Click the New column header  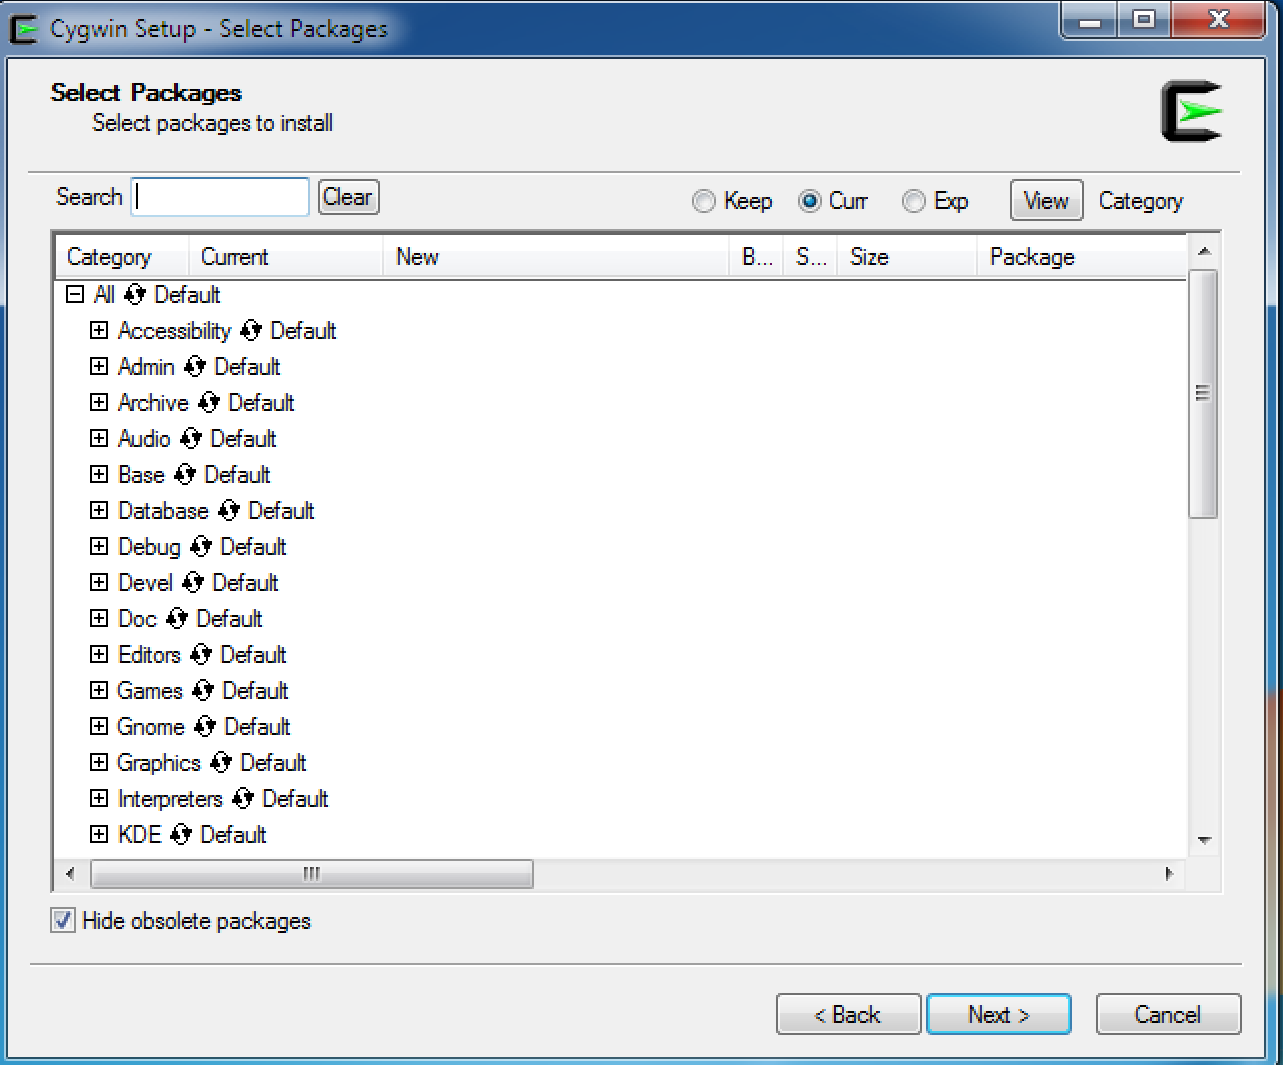pyautogui.click(x=556, y=257)
